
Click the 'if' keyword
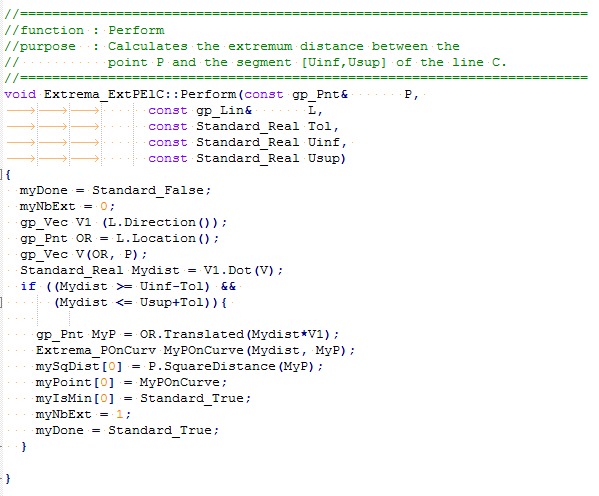pos(28,286)
